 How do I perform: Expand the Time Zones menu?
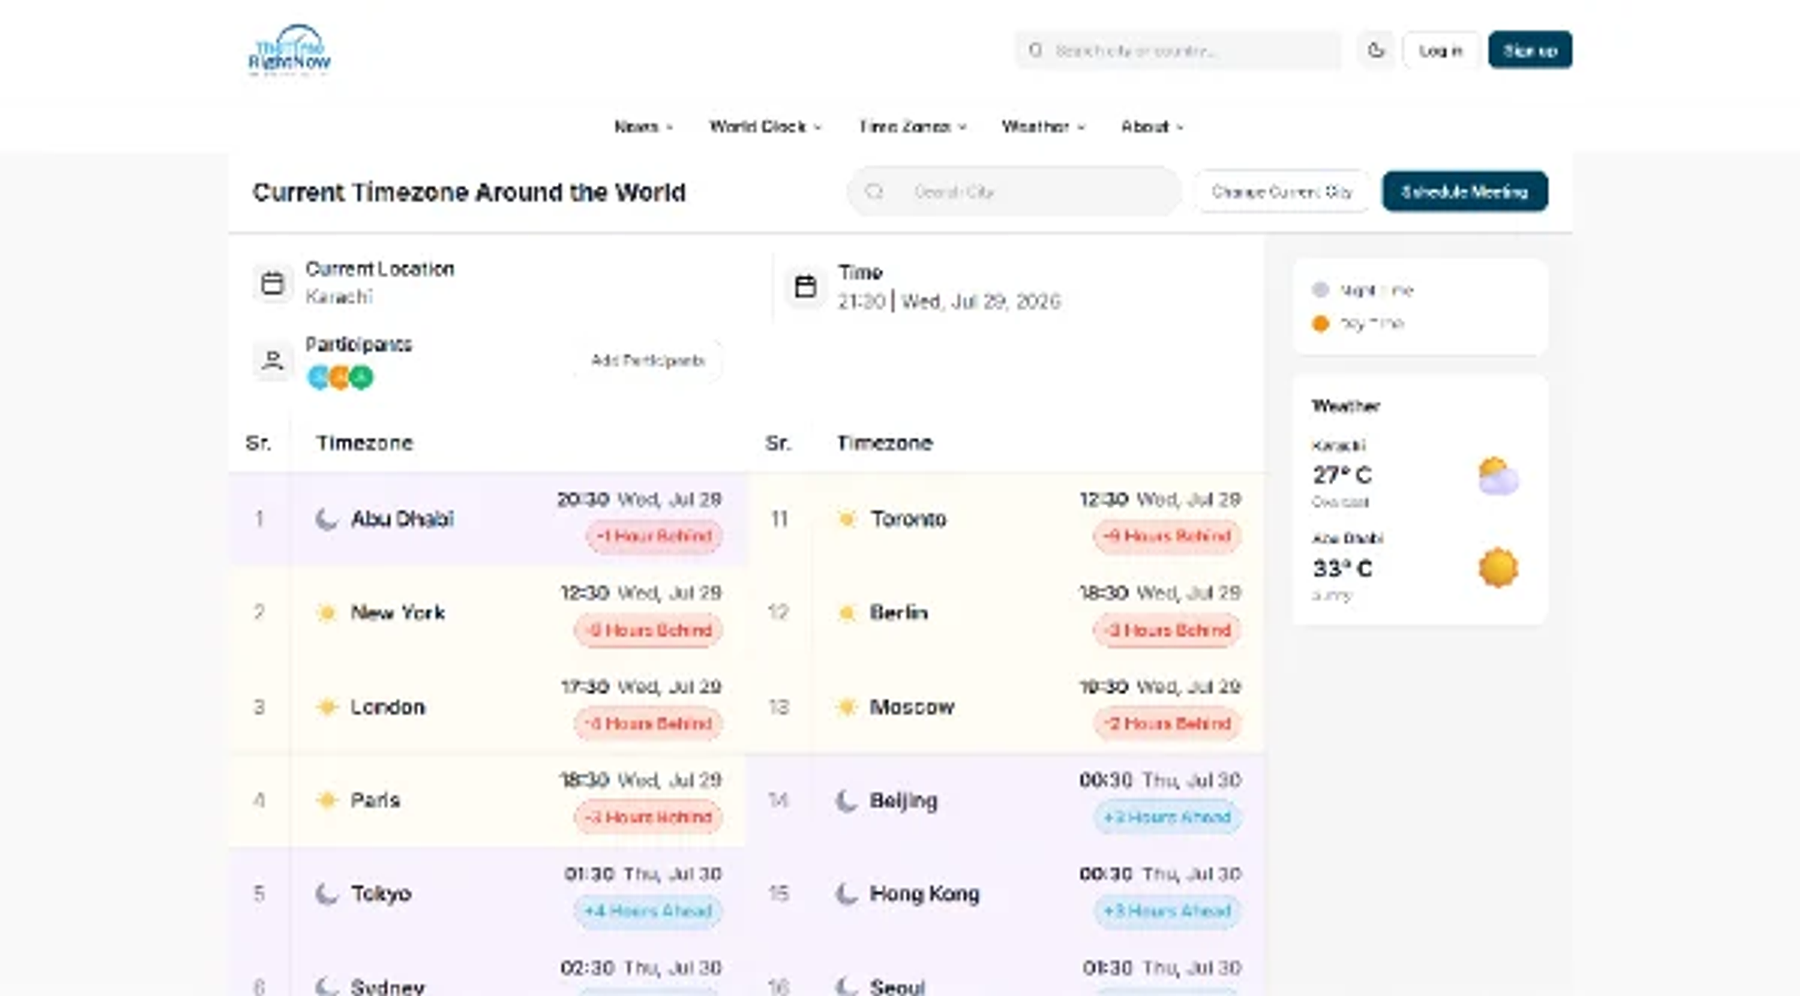pyautogui.click(x=912, y=127)
